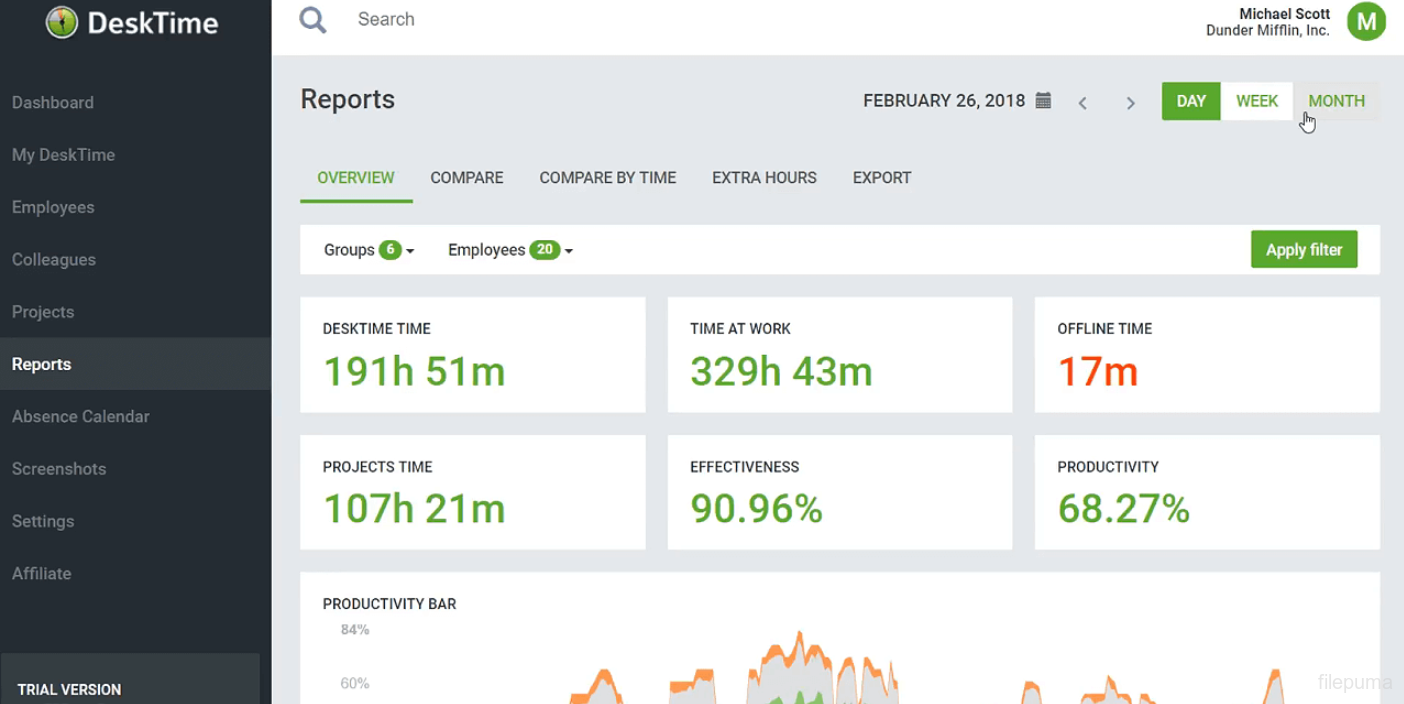This screenshot has width=1404, height=704.
Task: Navigate to Absence Calendar in sidebar
Action: (x=81, y=417)
